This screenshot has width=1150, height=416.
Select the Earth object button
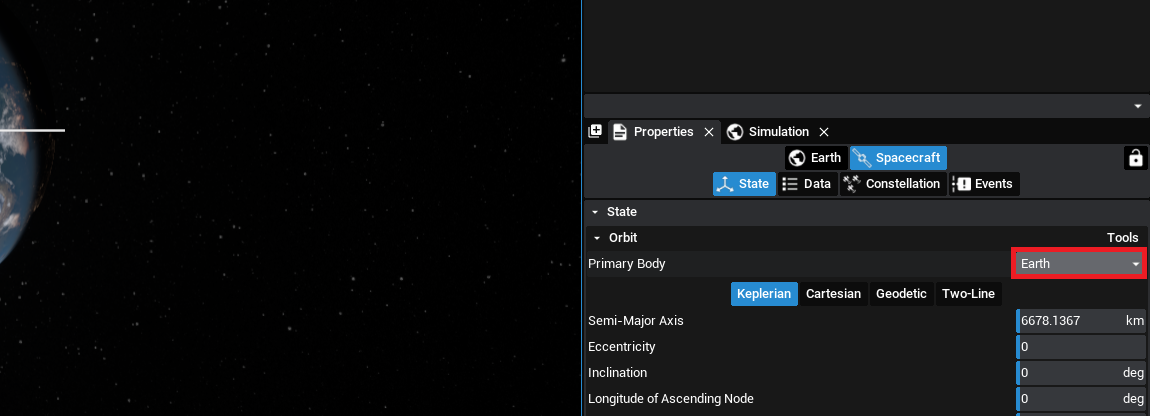tap(815, 158)
